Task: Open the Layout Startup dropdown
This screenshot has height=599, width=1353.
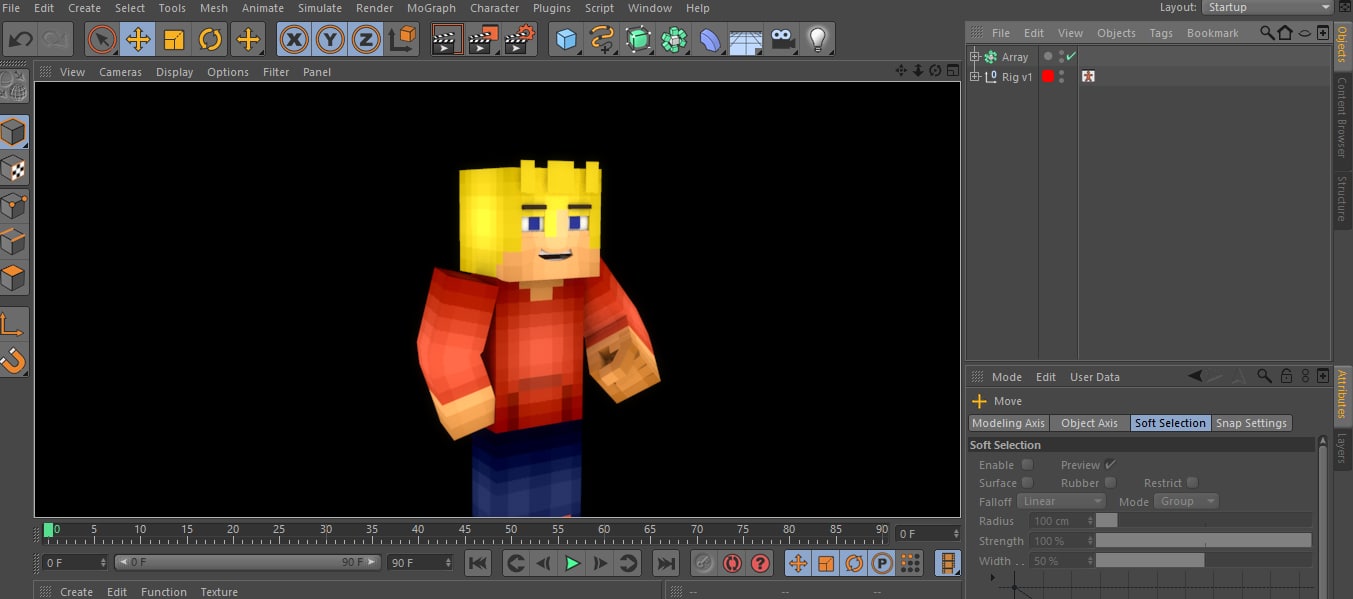Action: pyautogui.click(x=1267, y=7)
